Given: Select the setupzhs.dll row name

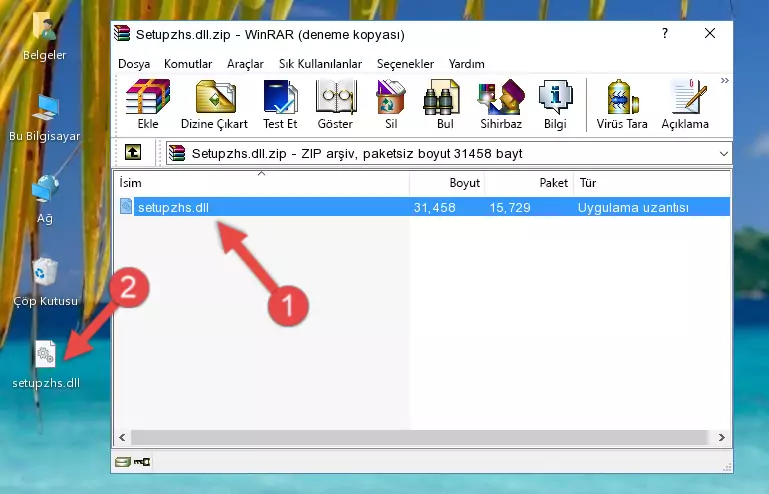Looking at the screenshot, I should (173, 208).
